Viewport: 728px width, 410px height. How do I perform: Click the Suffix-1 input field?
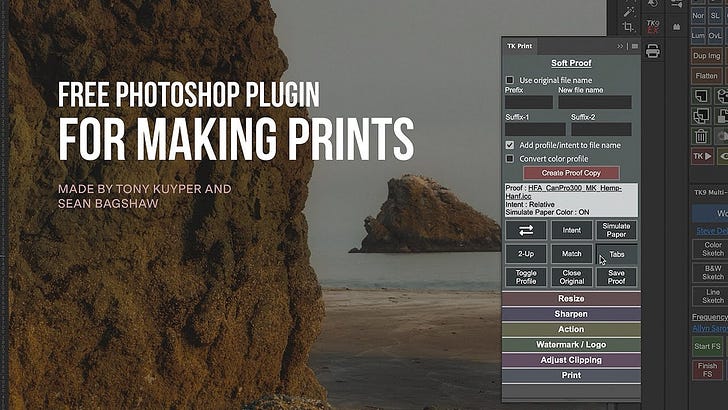coord(535,129)
